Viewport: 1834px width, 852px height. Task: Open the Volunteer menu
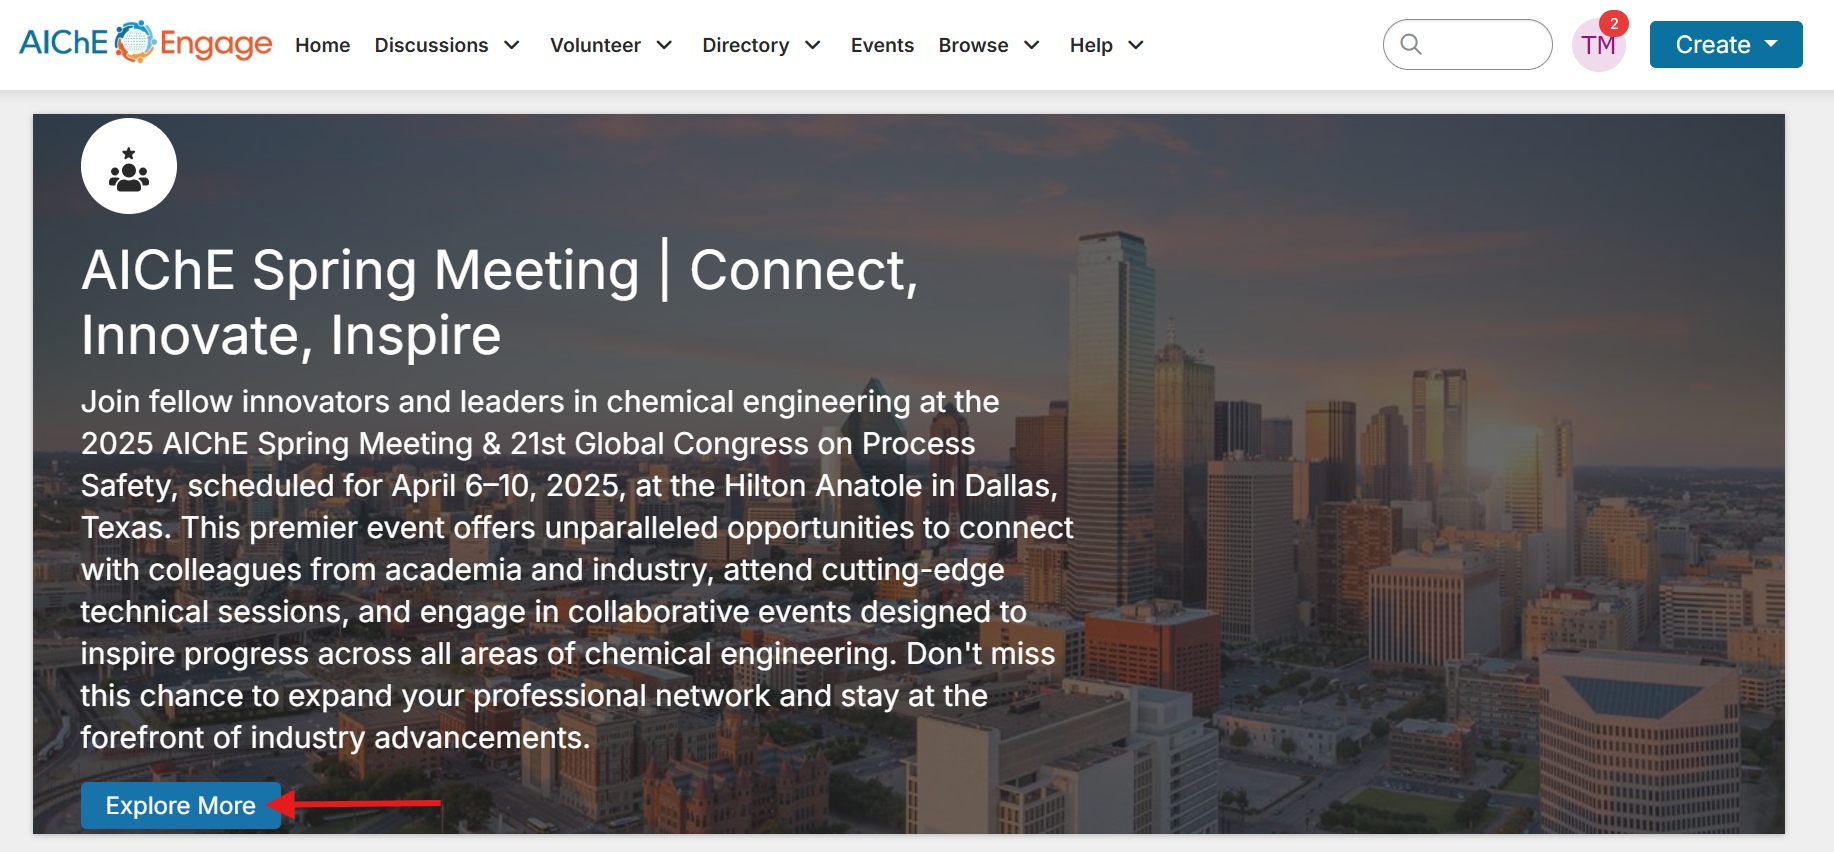(595, 45)
